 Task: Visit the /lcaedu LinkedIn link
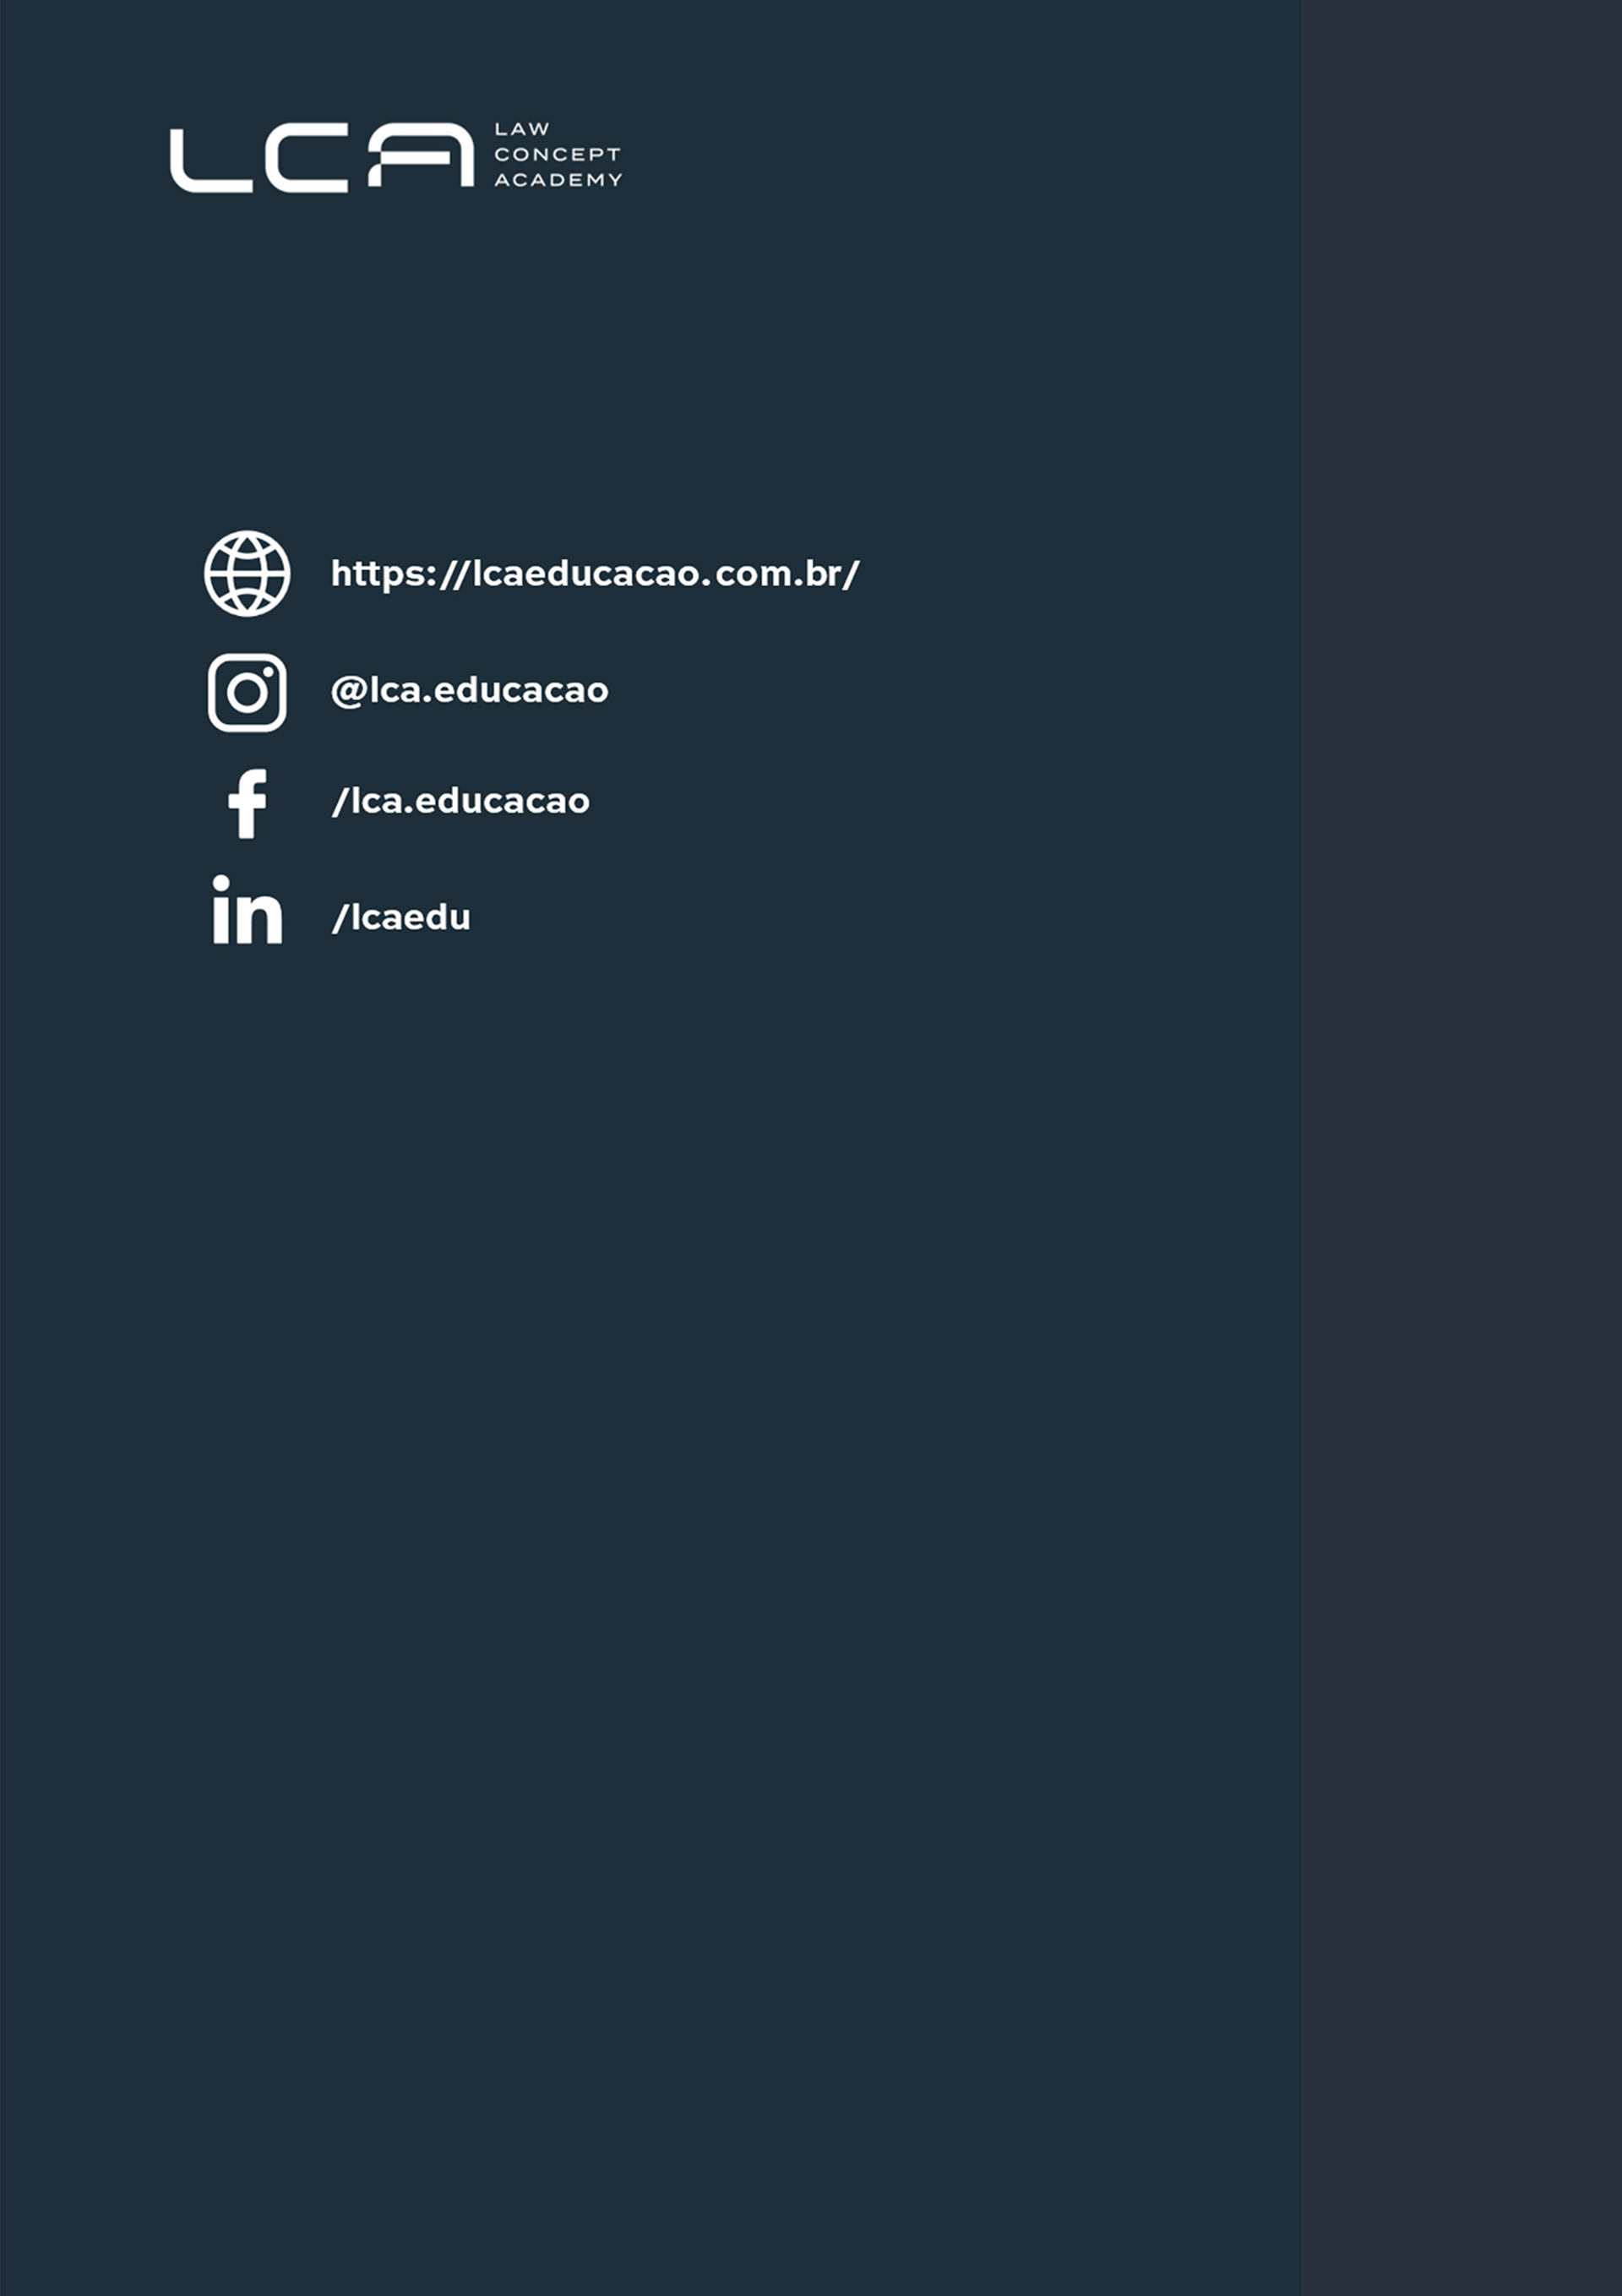click(401, 917)
